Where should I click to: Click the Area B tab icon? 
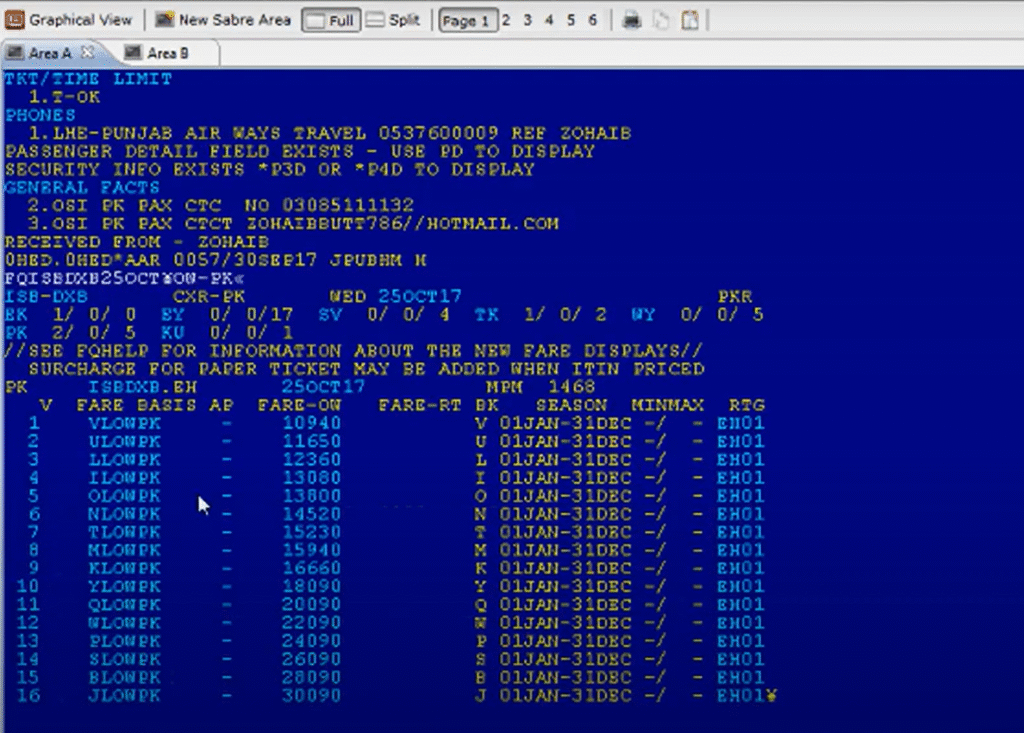(x=133, y=52)
